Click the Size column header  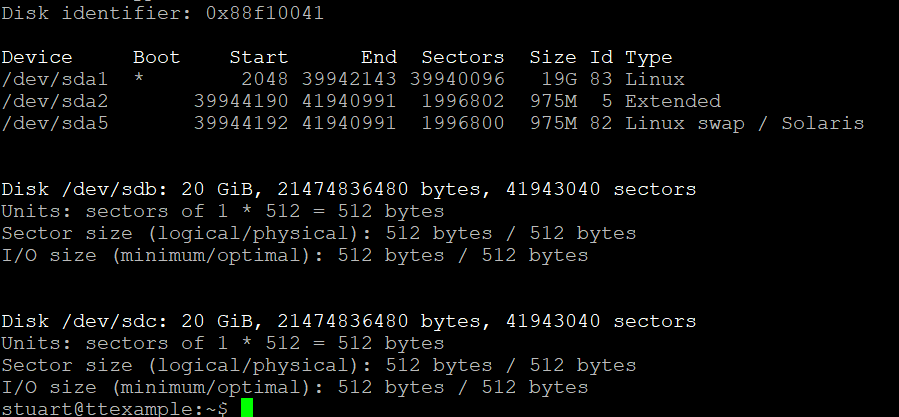tap(552, 57)
